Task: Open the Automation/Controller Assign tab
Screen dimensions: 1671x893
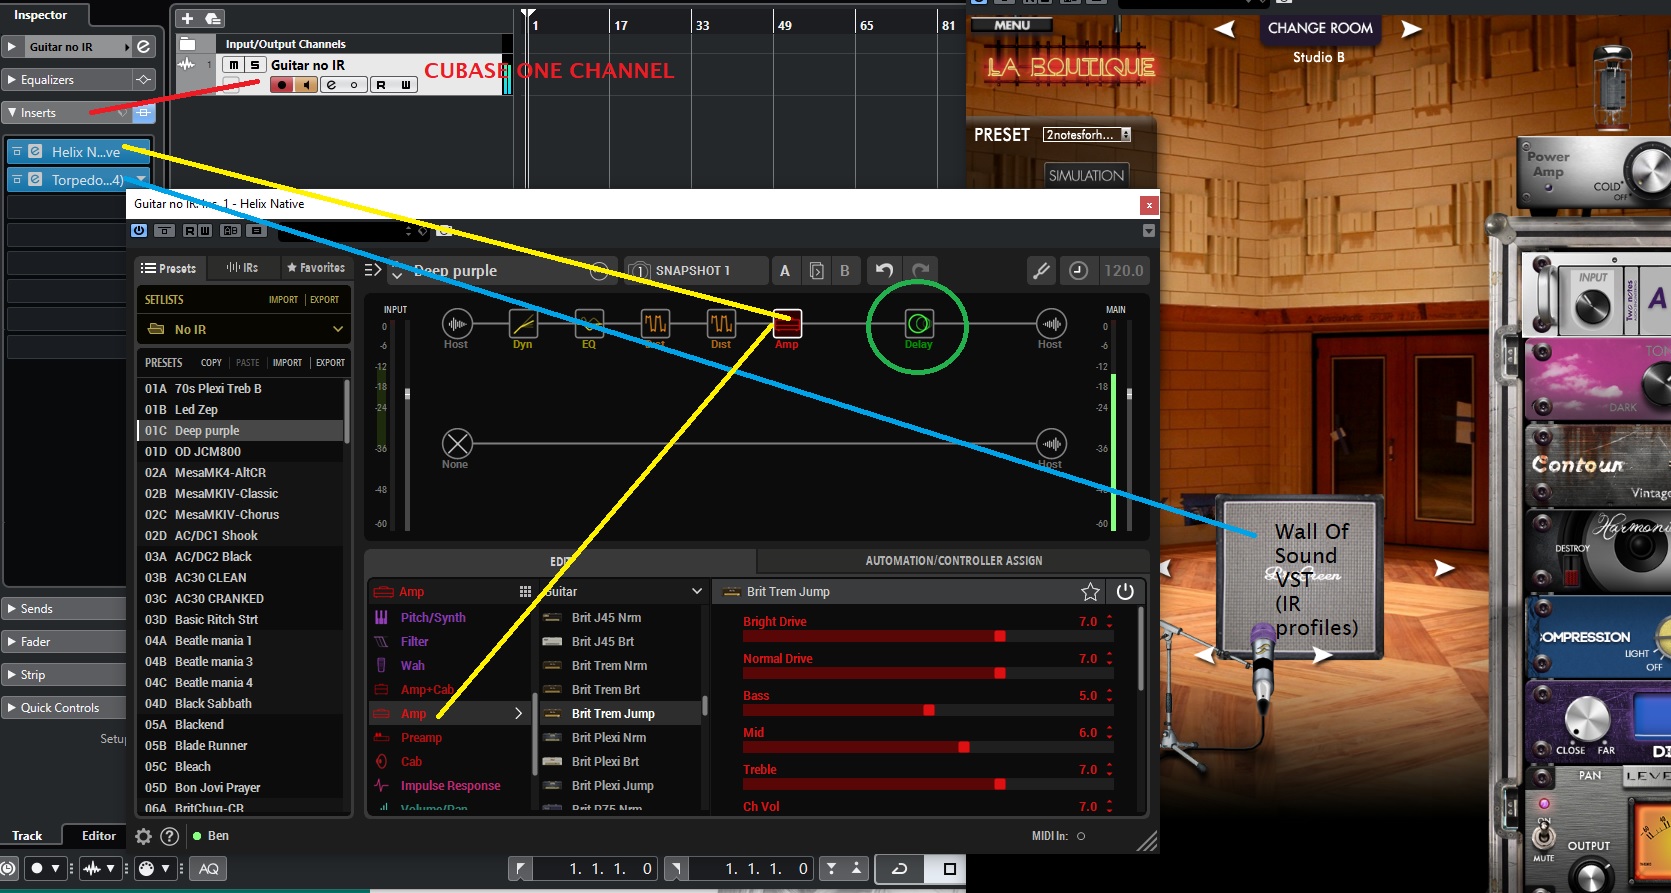Action: 953,561
